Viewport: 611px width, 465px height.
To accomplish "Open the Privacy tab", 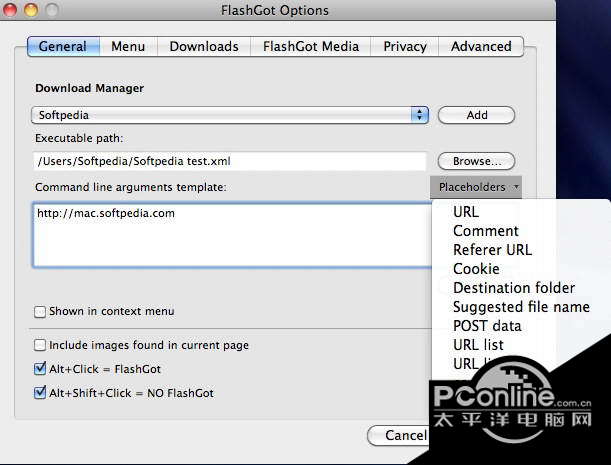I will point(405,47).
